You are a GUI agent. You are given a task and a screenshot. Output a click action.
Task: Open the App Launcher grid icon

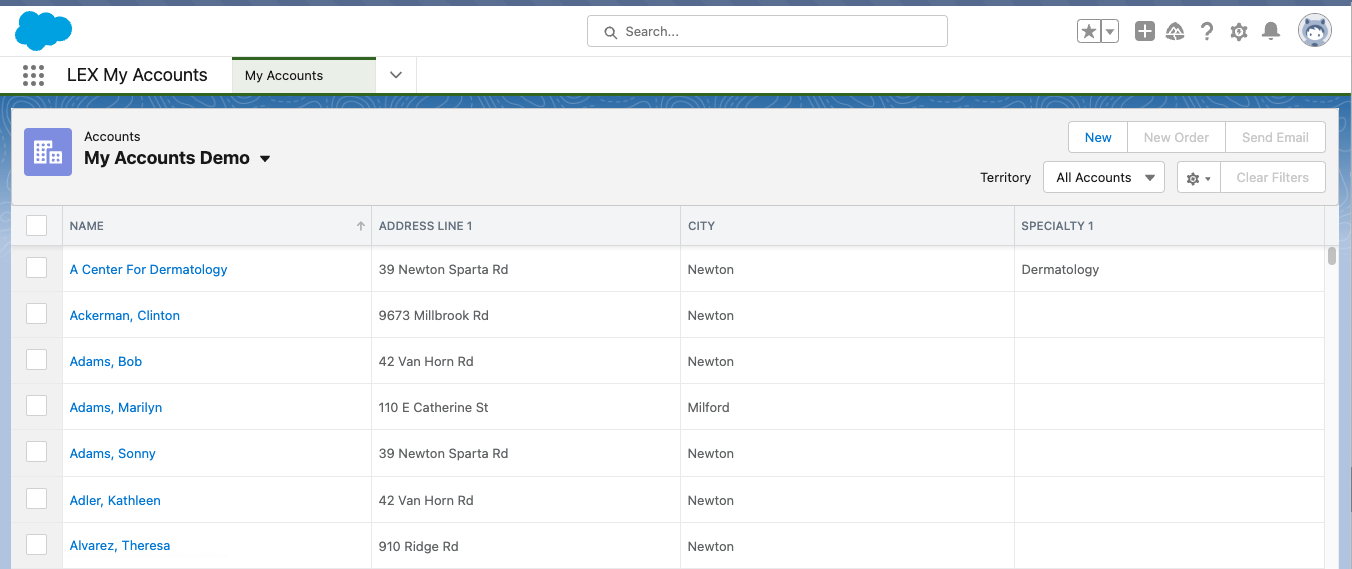33,75
